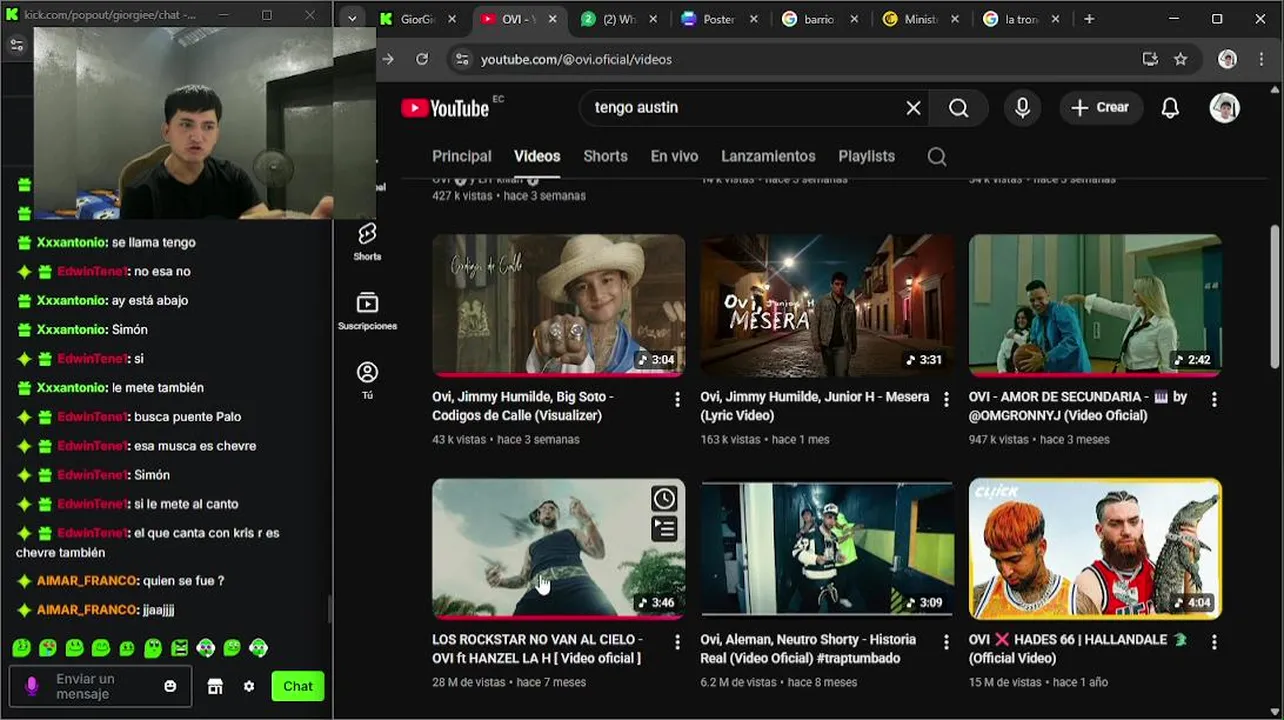The width and height of the screenshot is (1284, 720).
Task: Open the Mesera (Lyric Video) title link
Action: 815,406
